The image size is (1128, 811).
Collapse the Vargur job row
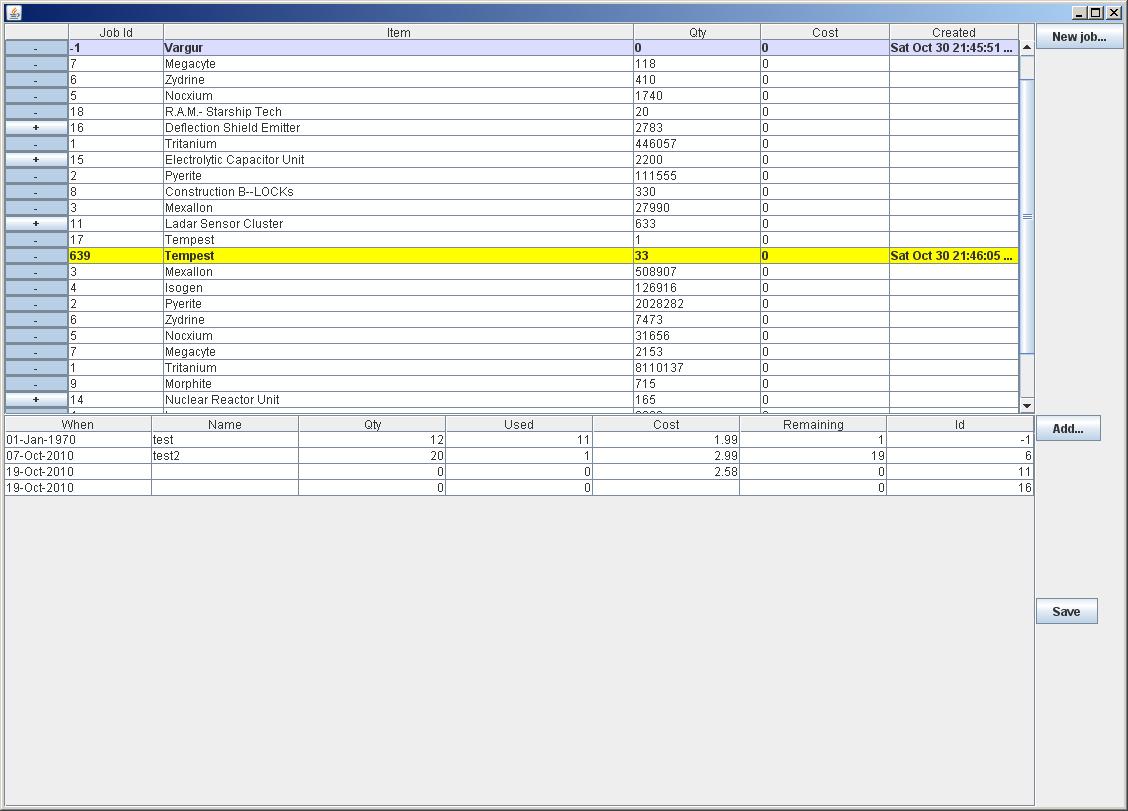pos(36,47)
